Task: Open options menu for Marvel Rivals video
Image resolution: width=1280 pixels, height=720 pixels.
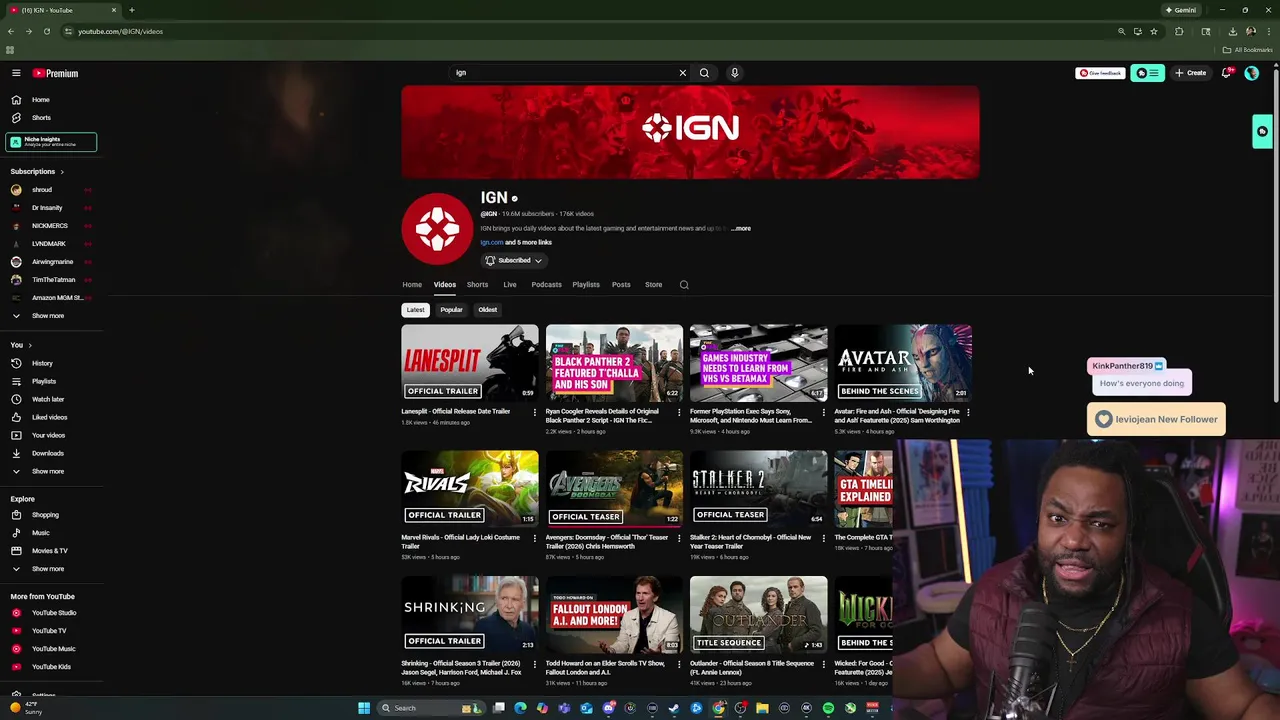Action: click(534, 538)
